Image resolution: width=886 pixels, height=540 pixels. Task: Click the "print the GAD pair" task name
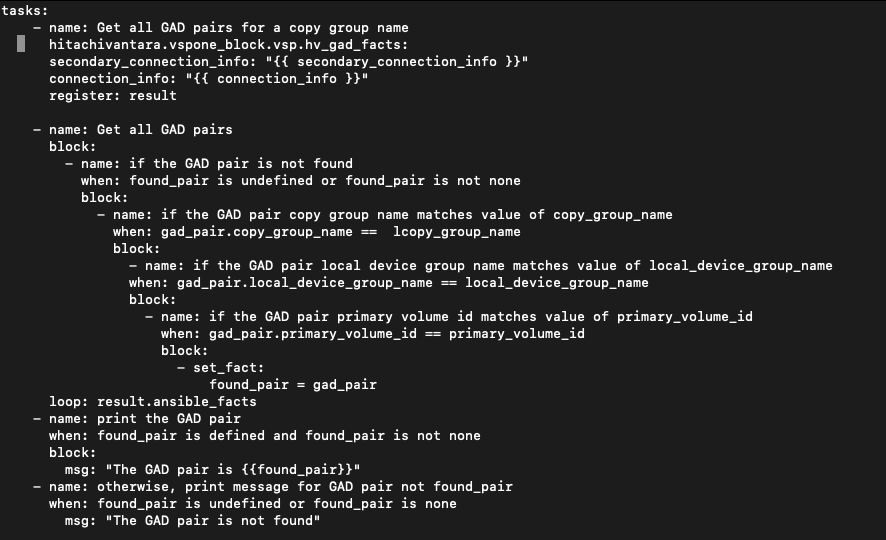144,418
